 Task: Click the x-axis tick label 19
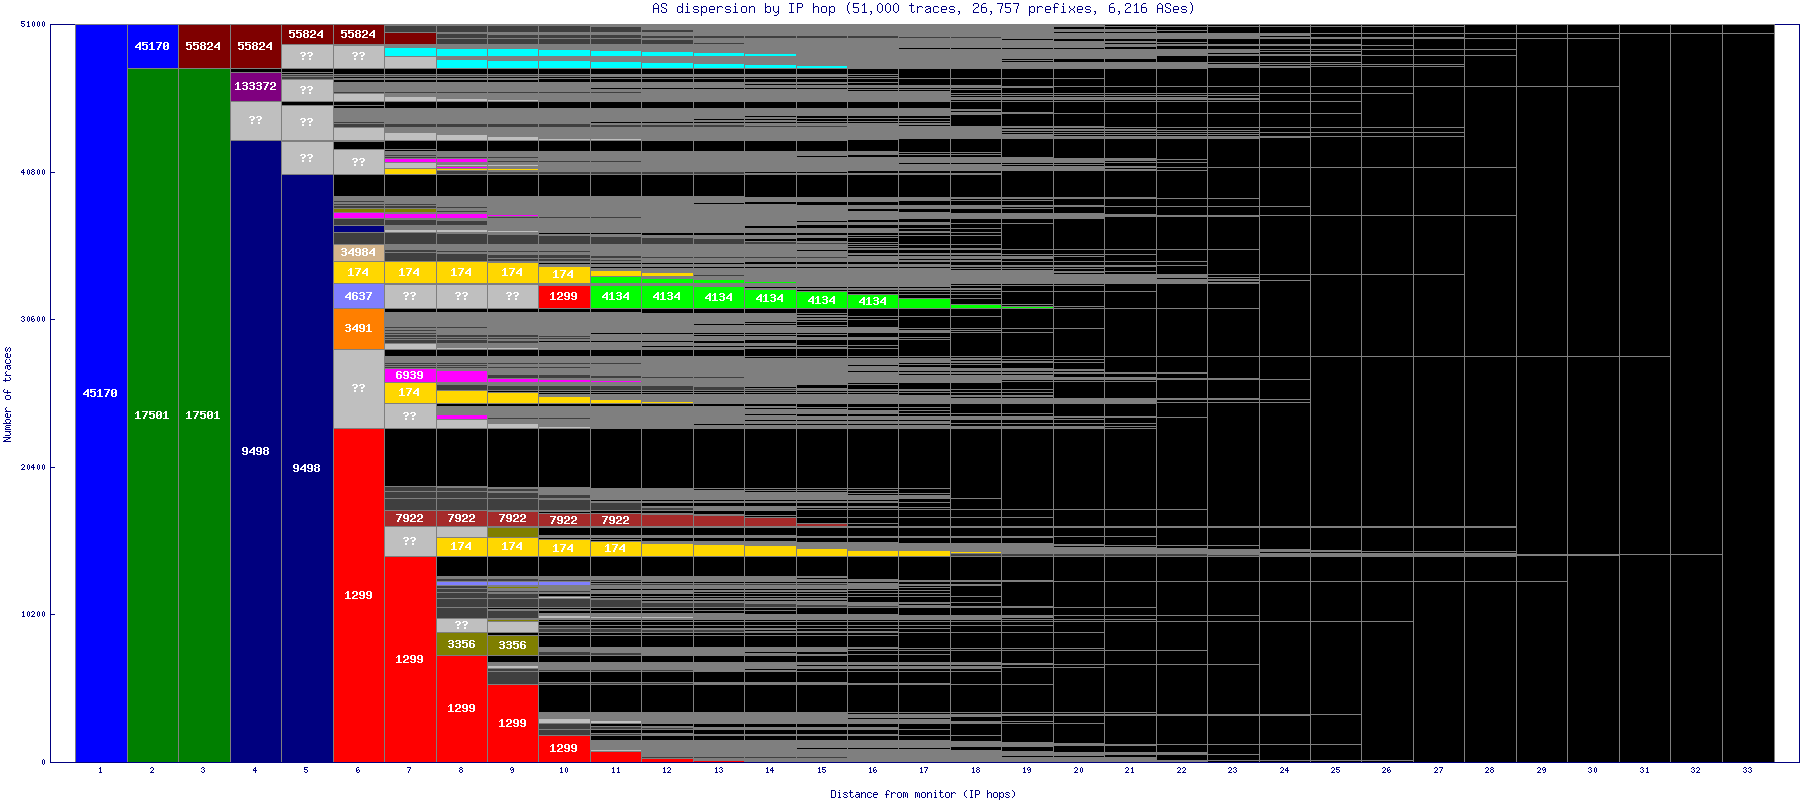(1027, 770)
